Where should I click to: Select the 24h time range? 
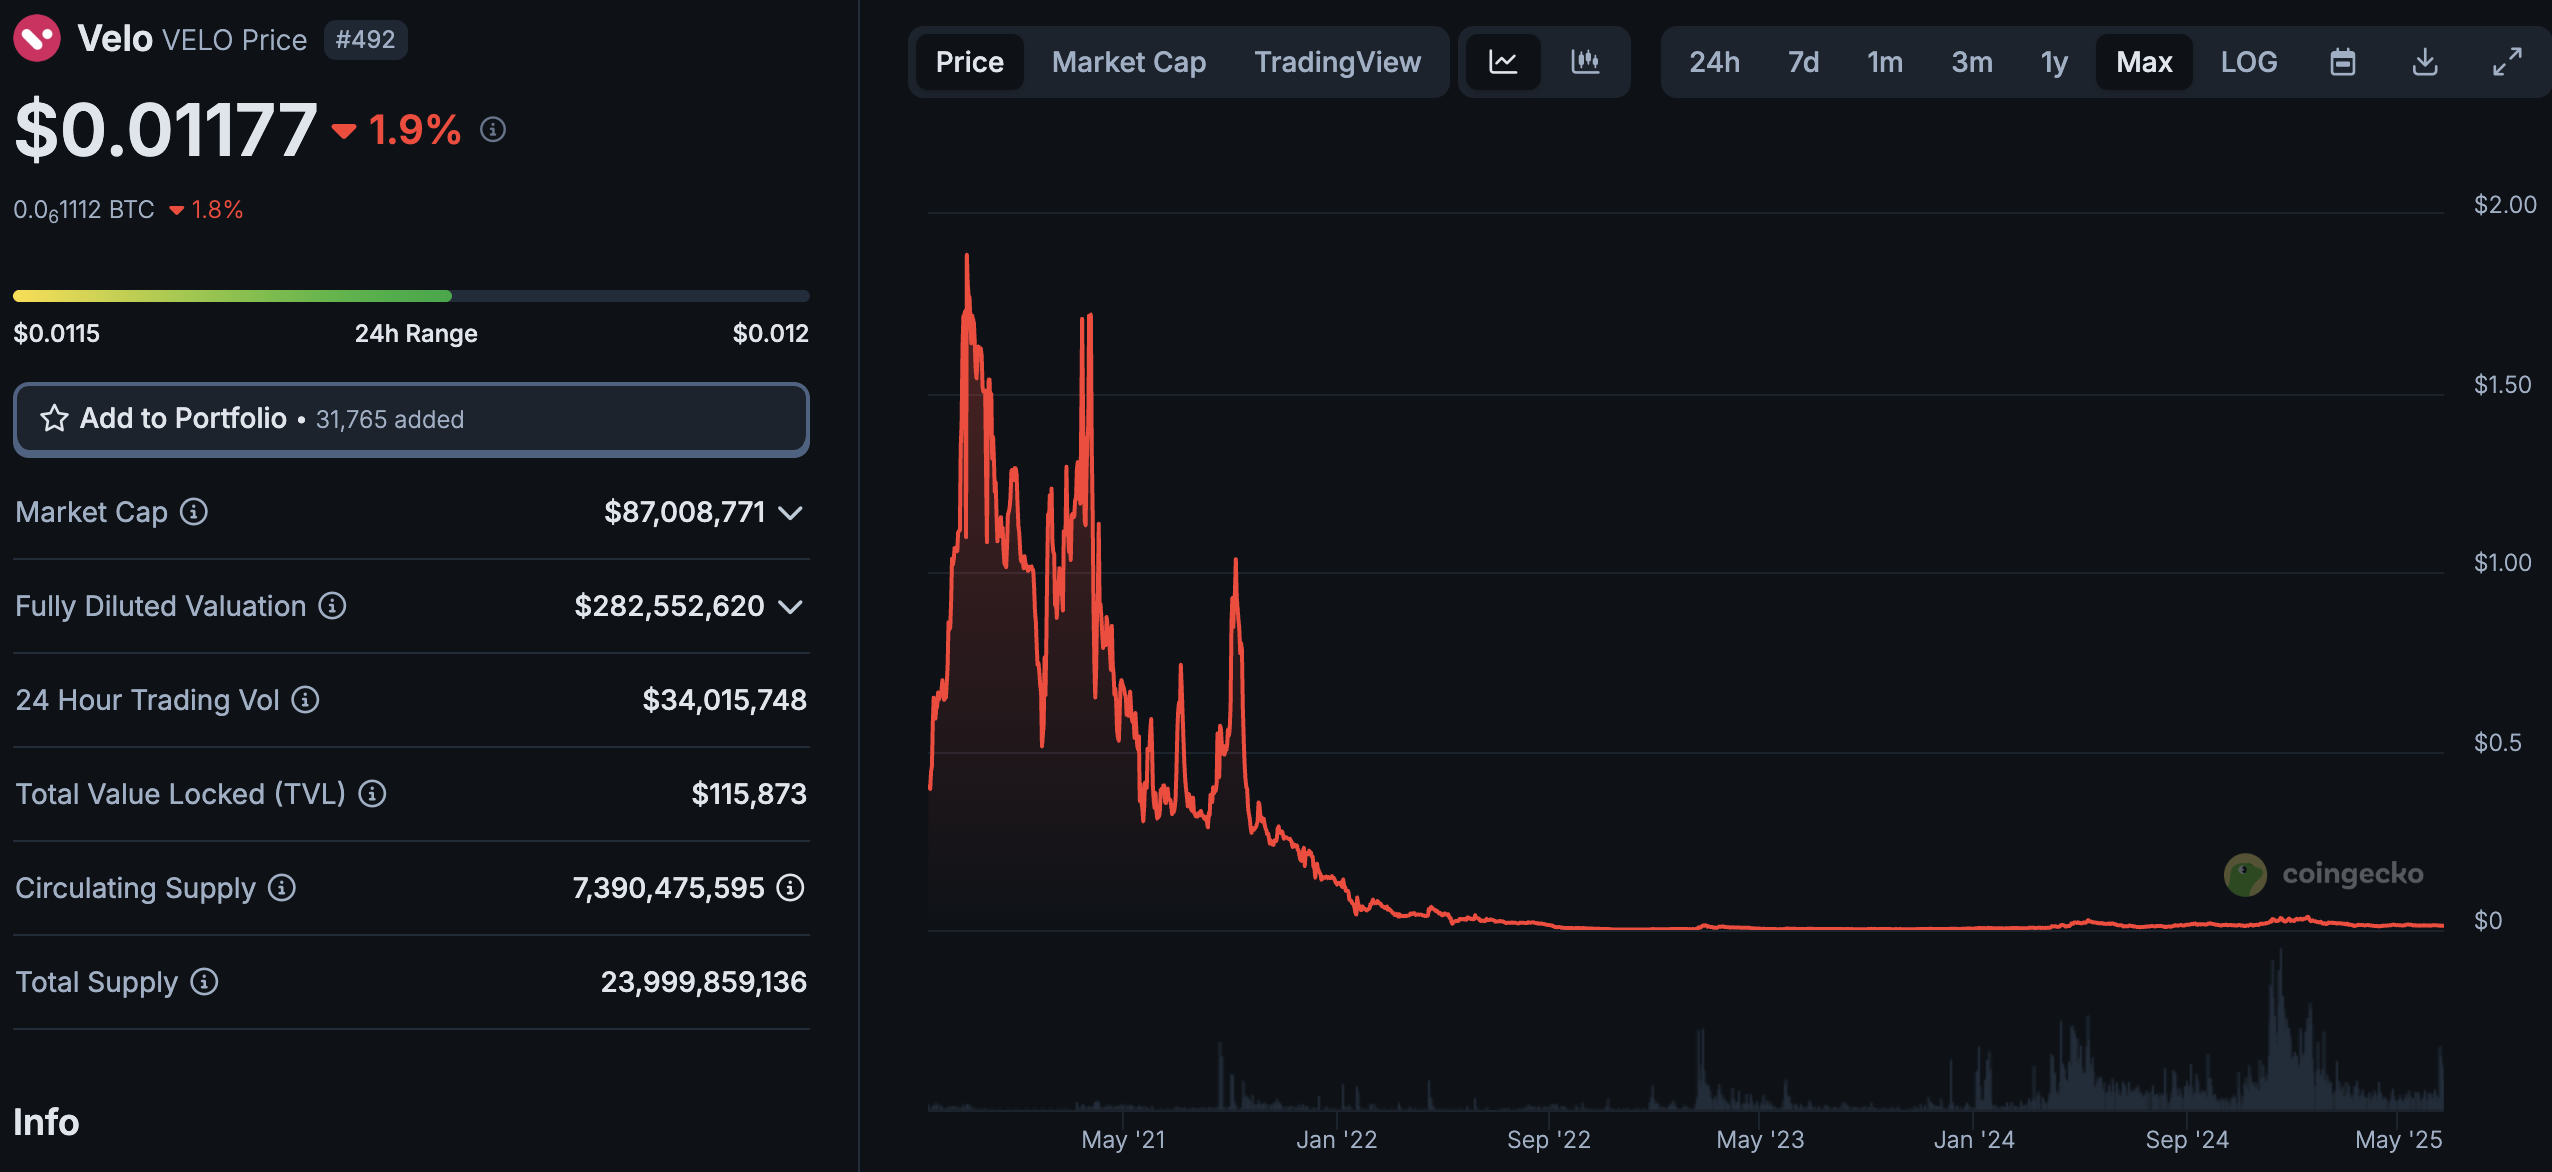tap(1714, 62)
